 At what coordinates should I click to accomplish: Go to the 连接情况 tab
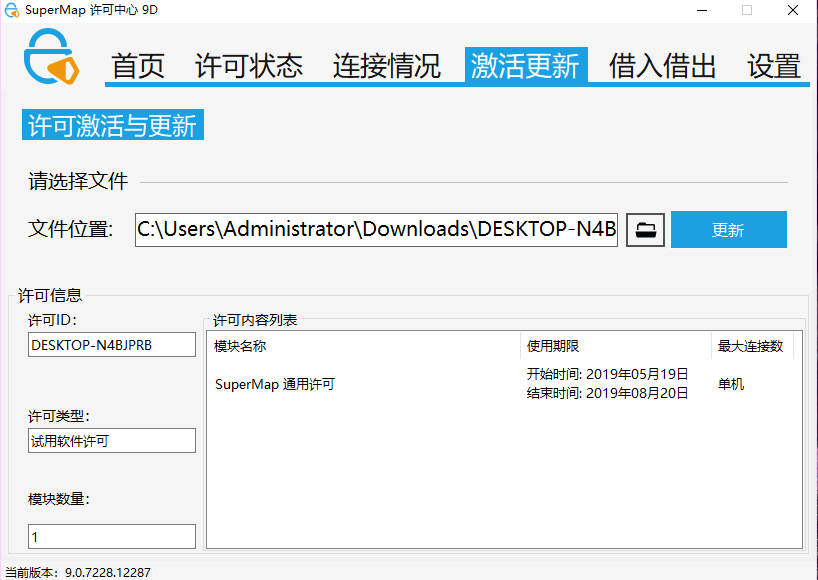[x=387, y=66]
